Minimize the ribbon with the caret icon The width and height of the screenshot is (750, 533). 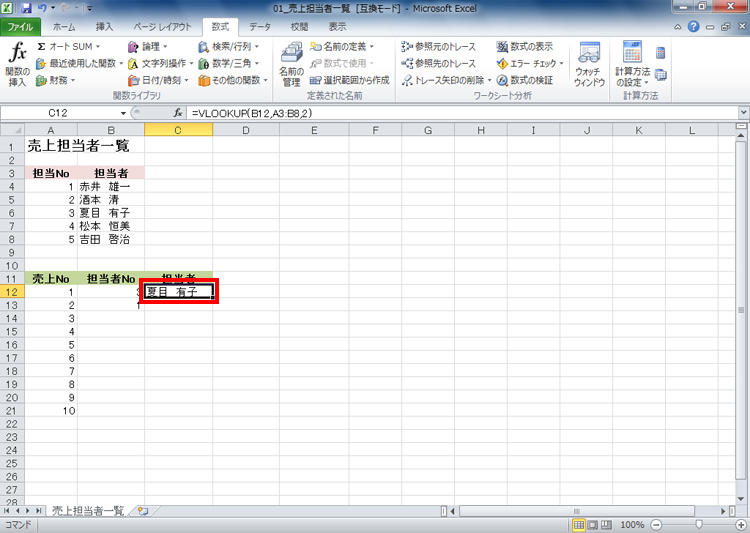(678, 27)
